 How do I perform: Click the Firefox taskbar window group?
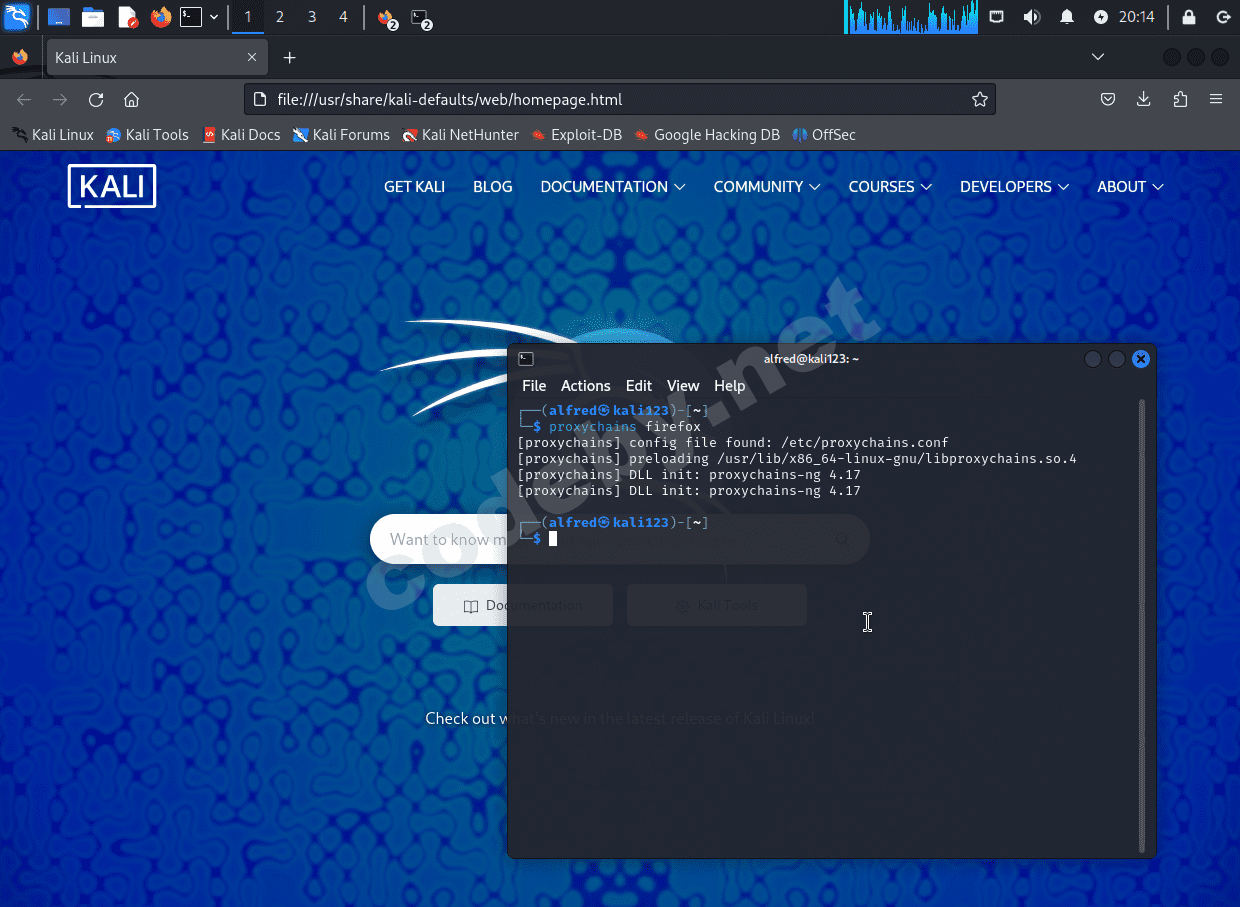(387, 18)
